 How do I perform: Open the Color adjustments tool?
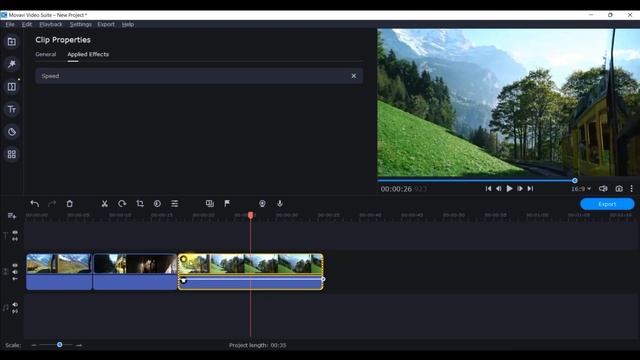pyautogui.click(x=157, y=204)
